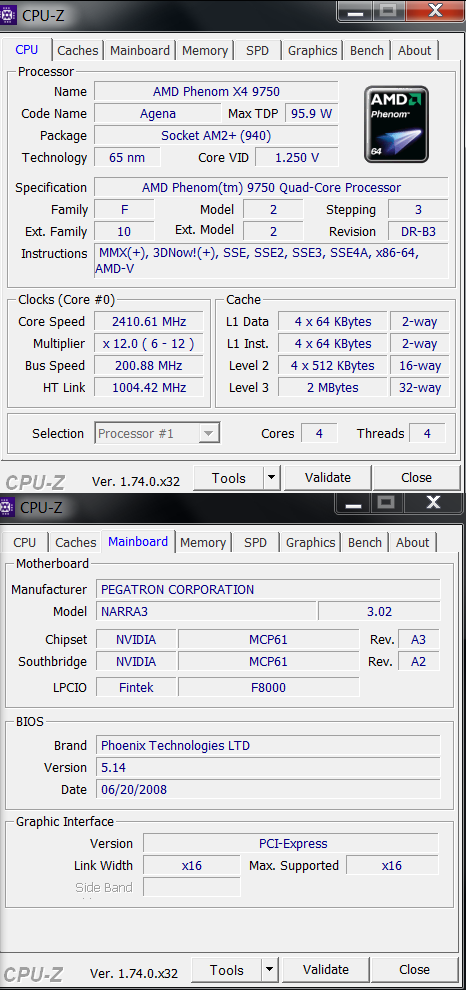Click the Cores count value
This screenshot has width=466, height=990.
[319, 434]
